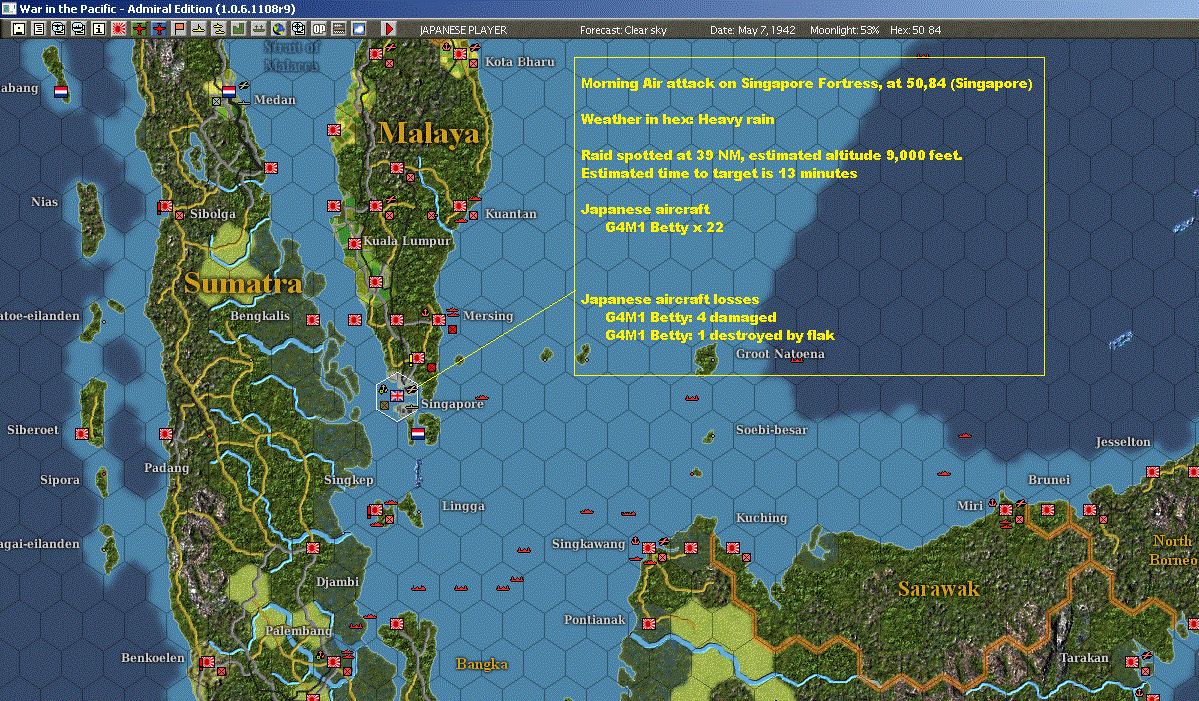Image resolution: width=1199 pixels, height=701 pixels.
Task: Click 'Morning Air attack on Singapore Fortress' line
Action: [807, 83]
